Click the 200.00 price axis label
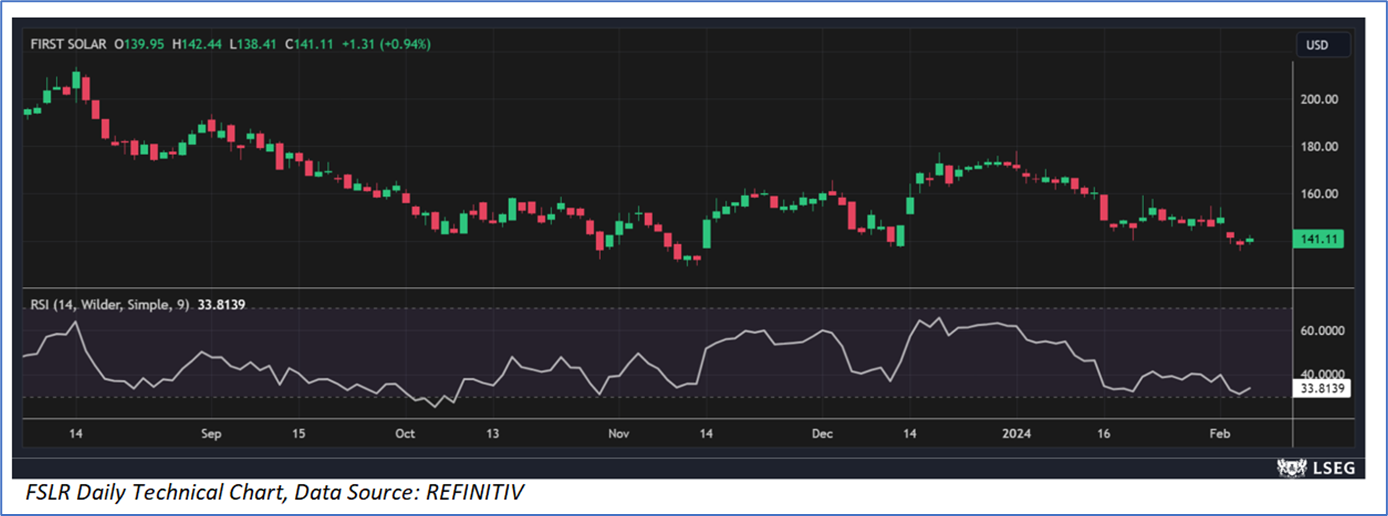Image resolution: width=1388 pixels, height=516 pixels. (1320, 99)
